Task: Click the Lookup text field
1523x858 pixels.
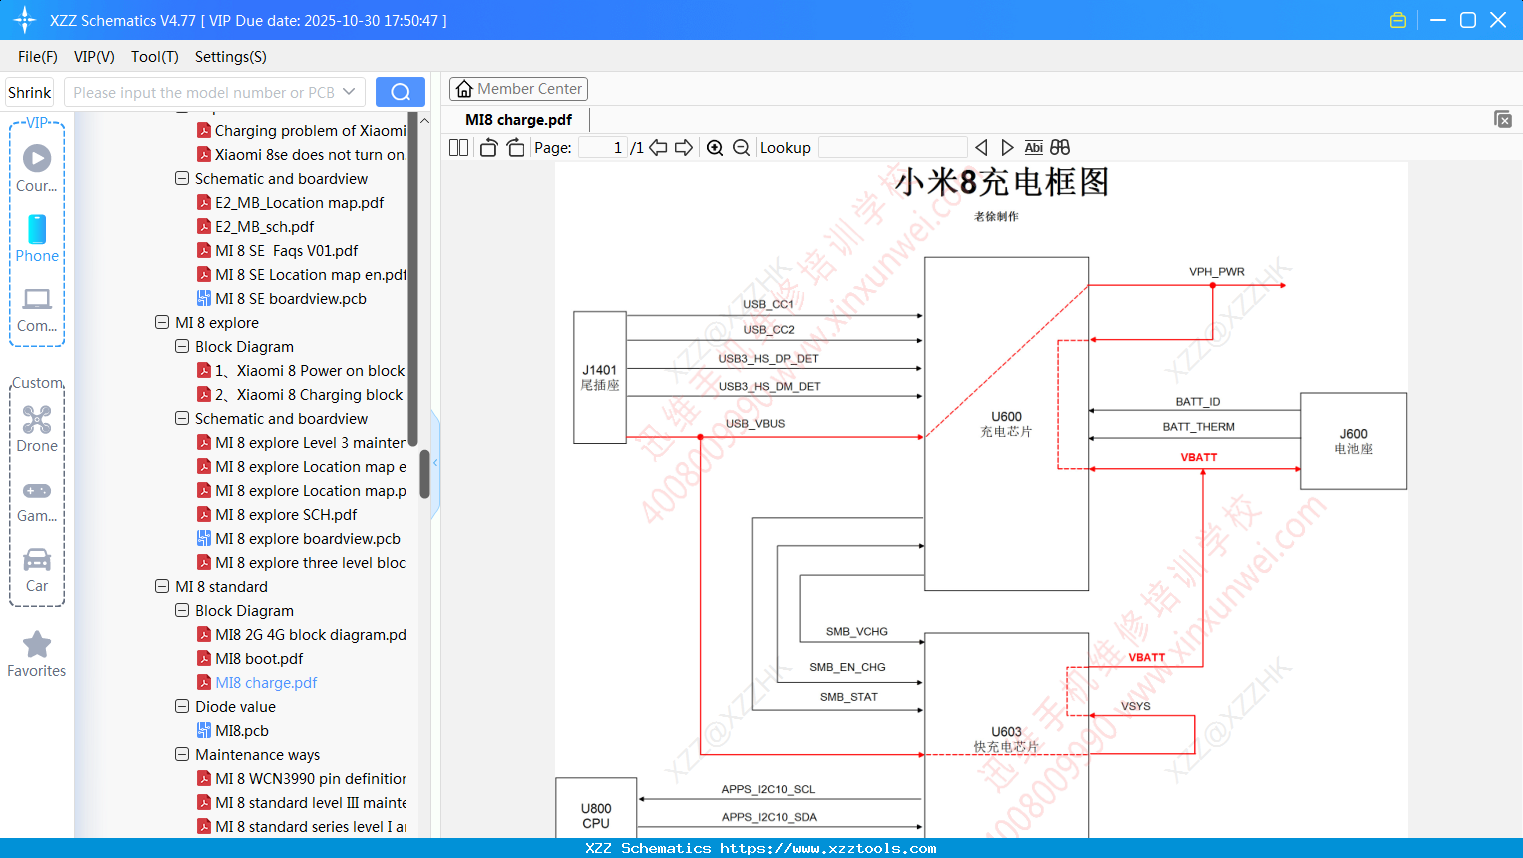Action: [893, 148]
